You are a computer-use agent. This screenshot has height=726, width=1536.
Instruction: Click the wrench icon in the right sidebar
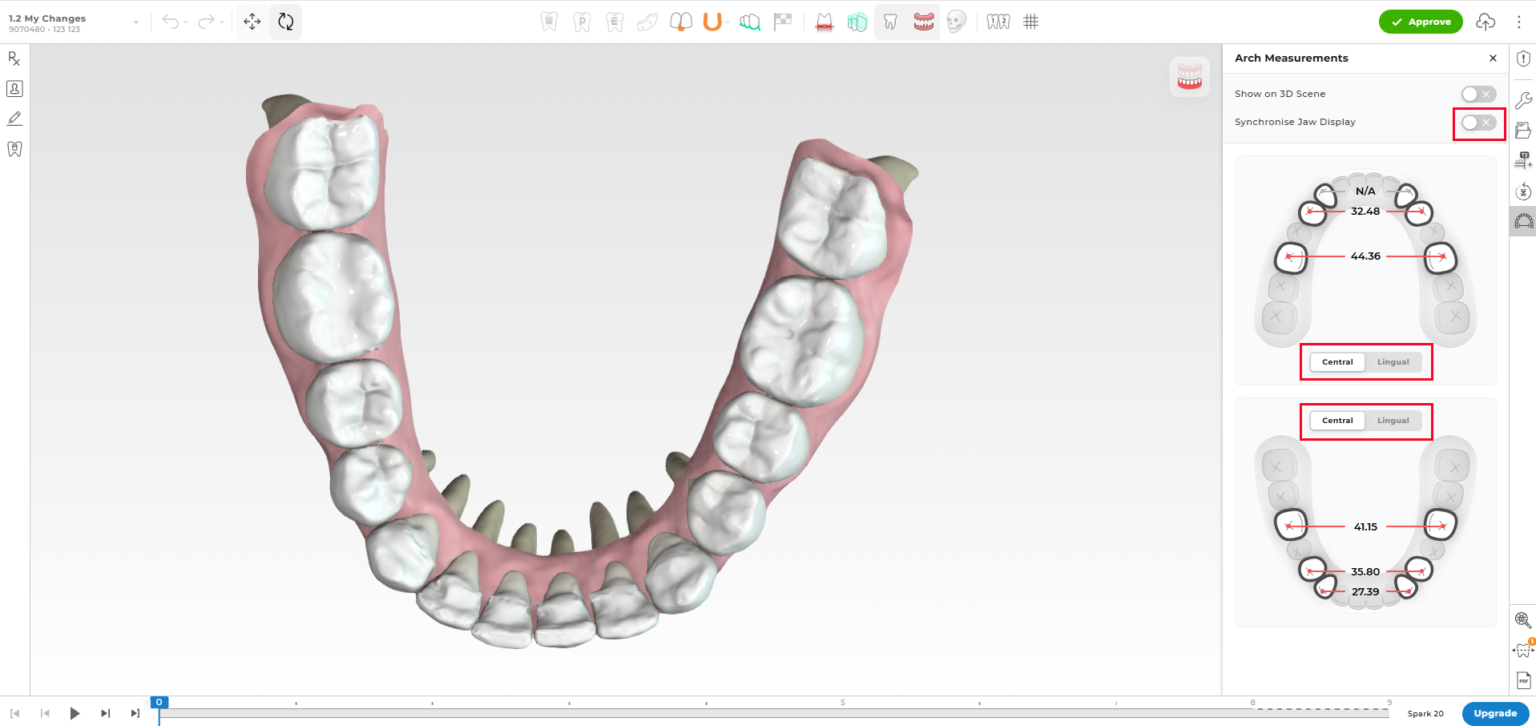pyautogui.click(x=1523, y=100)
